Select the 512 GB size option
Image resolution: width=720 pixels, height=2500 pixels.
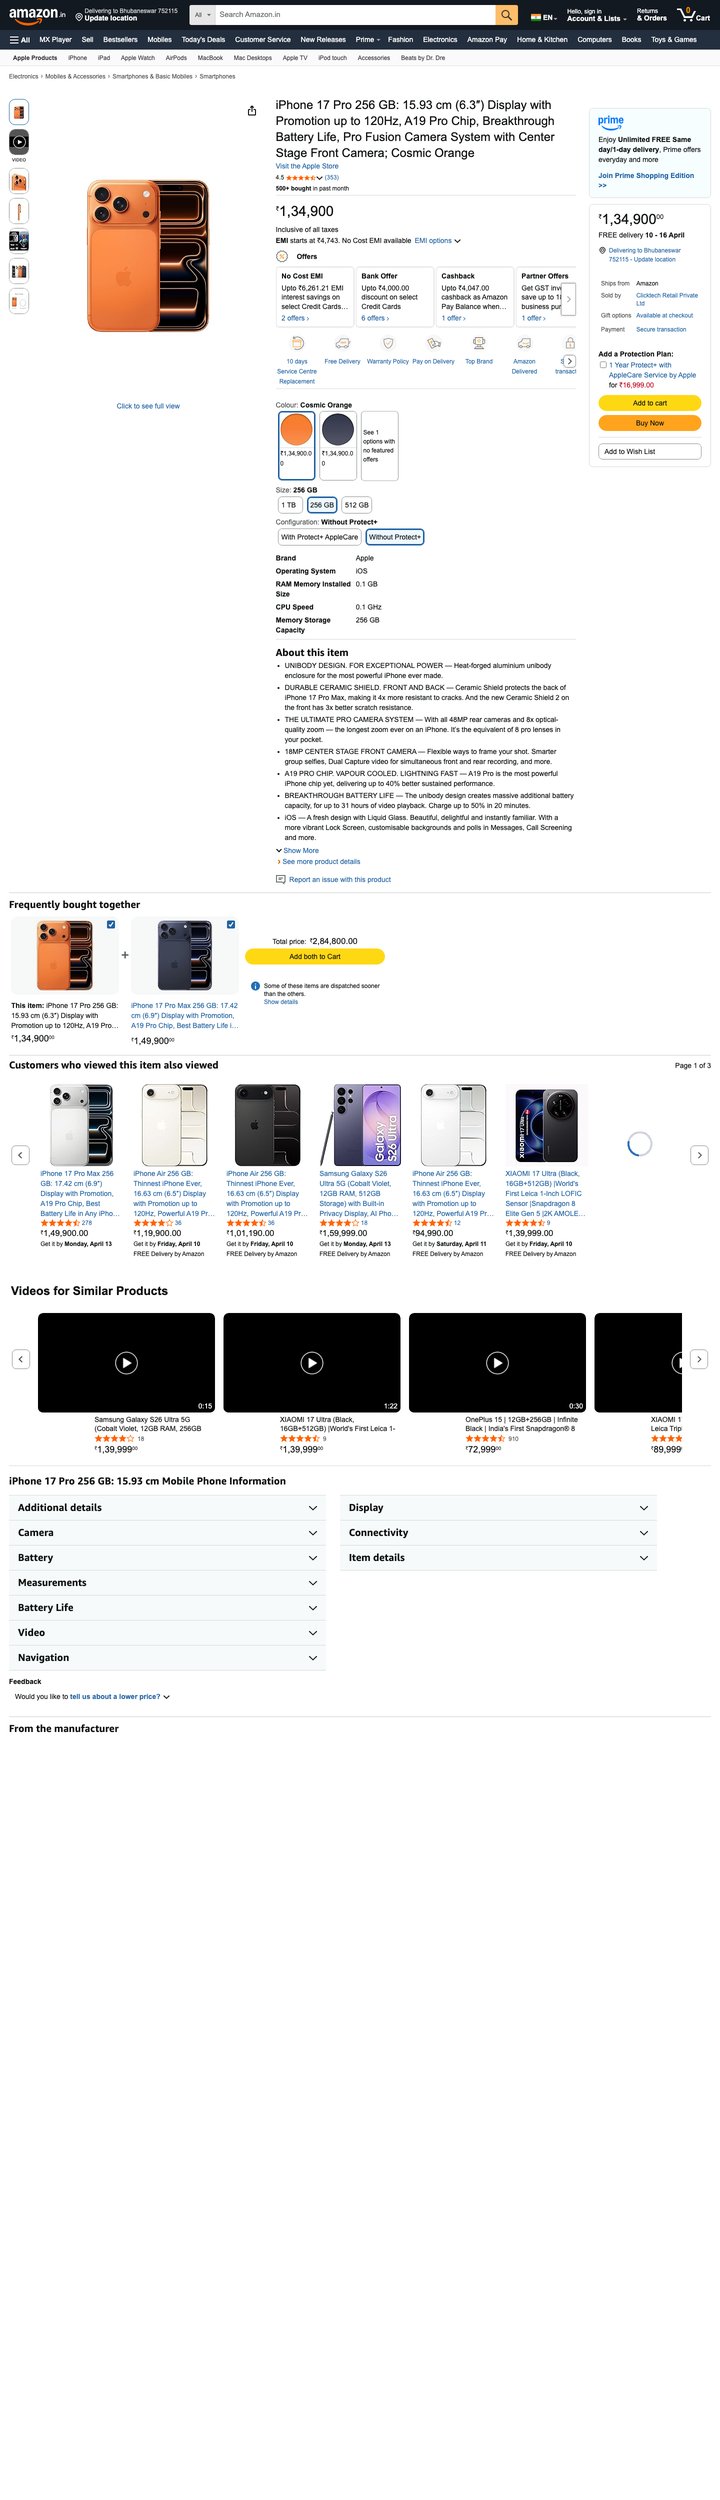click(x=356, y=505)
